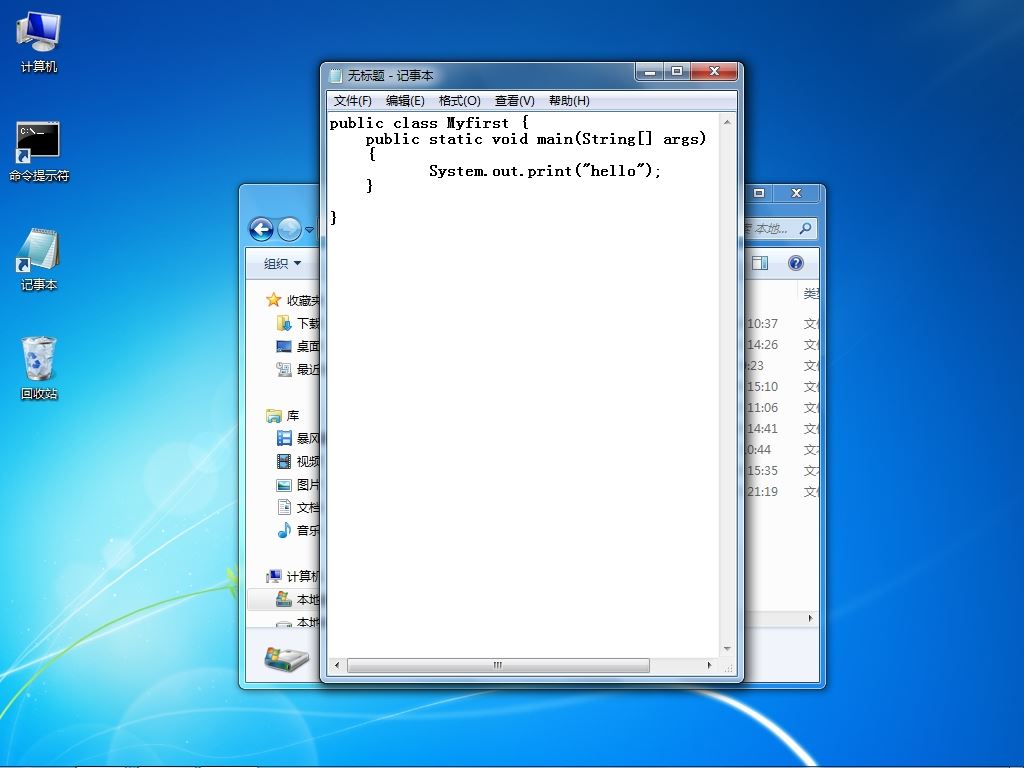
Task: Click Explorer search magnifier icon
Action: (x=805, y=229)
